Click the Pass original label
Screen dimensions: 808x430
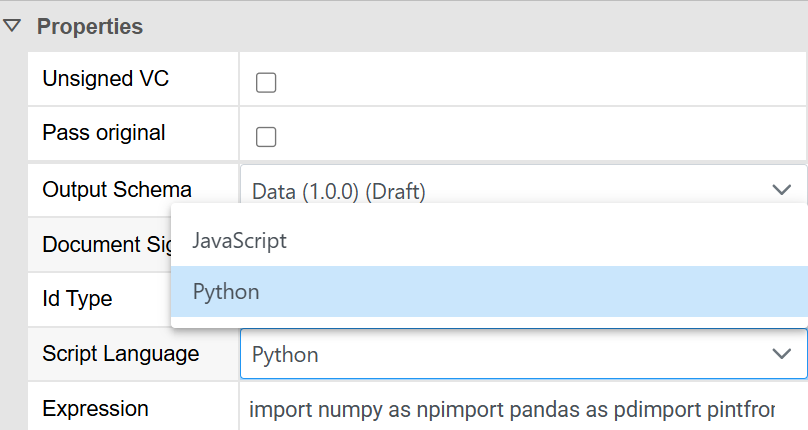103,133
